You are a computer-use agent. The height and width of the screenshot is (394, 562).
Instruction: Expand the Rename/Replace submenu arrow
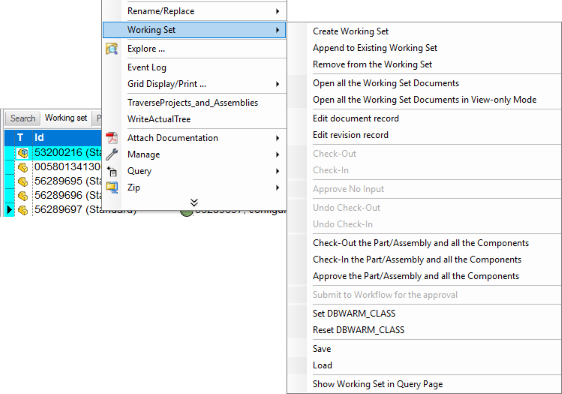point(277,11)
